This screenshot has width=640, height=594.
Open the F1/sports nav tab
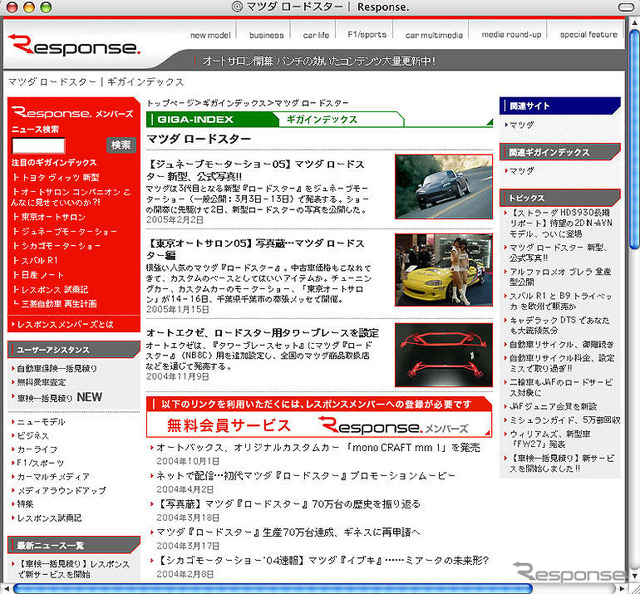pos(367,35)
